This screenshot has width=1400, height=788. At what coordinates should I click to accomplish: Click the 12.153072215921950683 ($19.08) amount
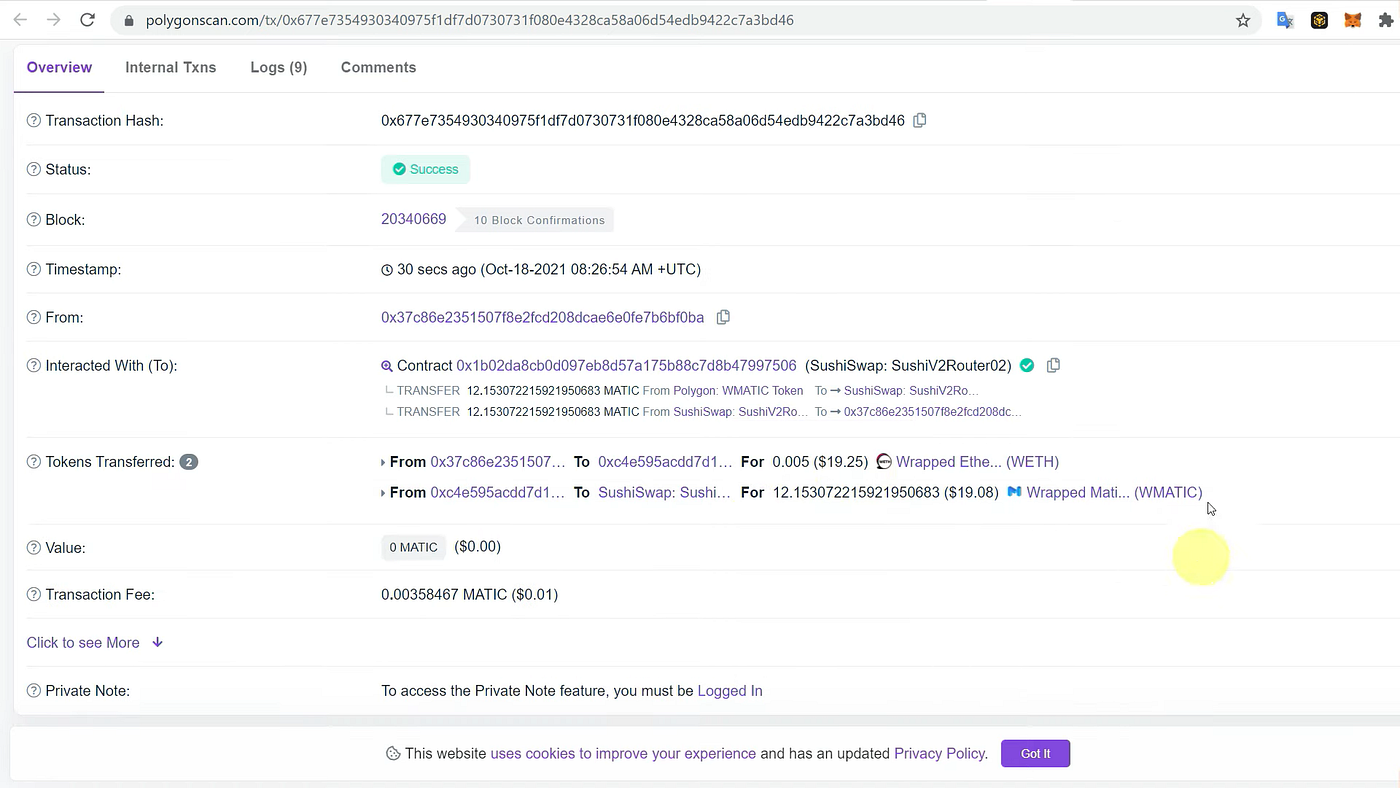[x=886, y=492]
